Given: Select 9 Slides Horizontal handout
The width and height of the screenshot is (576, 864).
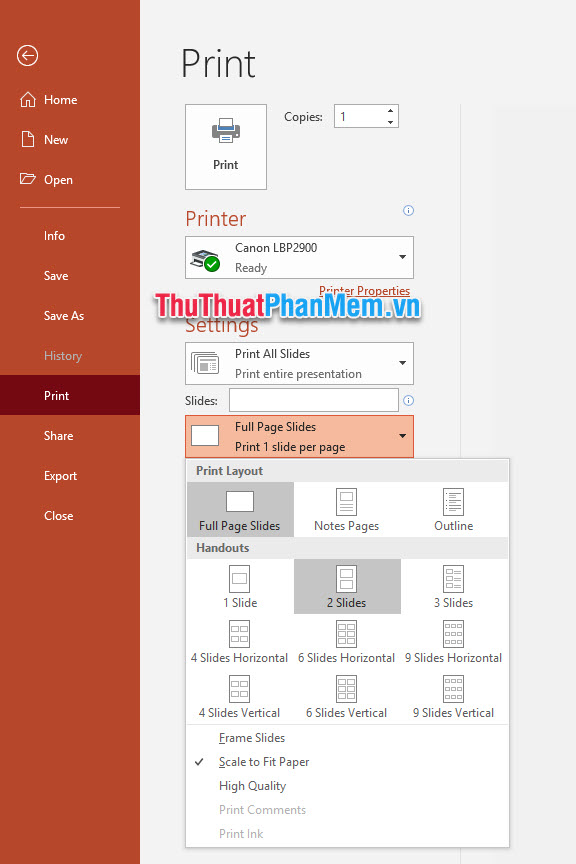Looking at the screenshot, I should pos(454,642).
